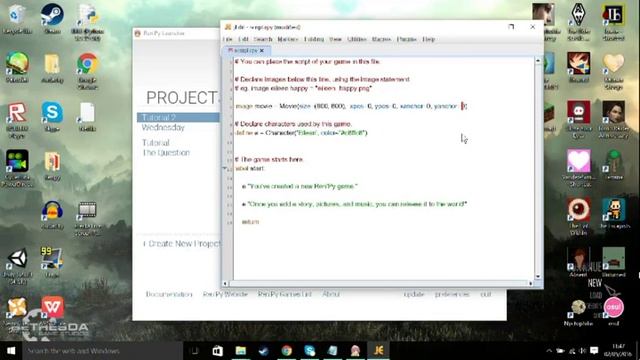Screen dimensions: 640x360
Task: Click the taskbar search field
Action: tap(102, 351)
